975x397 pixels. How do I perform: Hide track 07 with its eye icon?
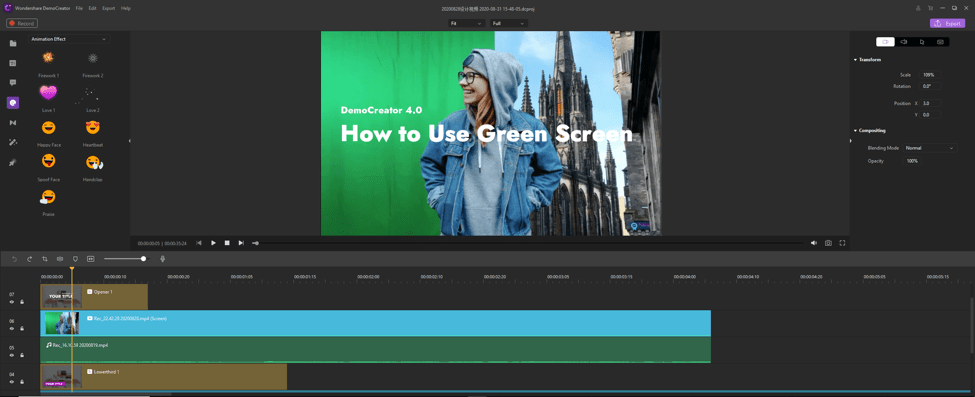(11, 302)
